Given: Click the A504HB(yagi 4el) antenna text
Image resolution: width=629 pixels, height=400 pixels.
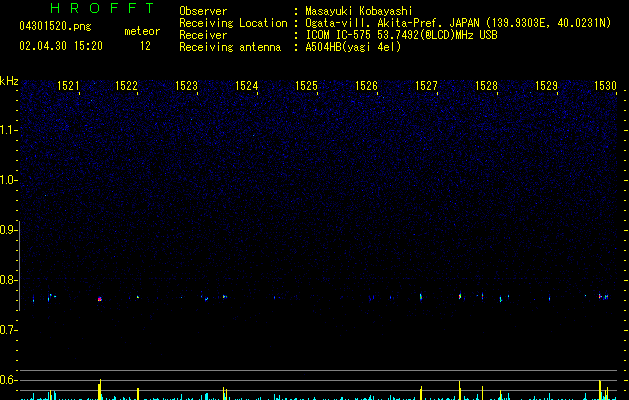Looking at the screenshot, I should [353, 47].
